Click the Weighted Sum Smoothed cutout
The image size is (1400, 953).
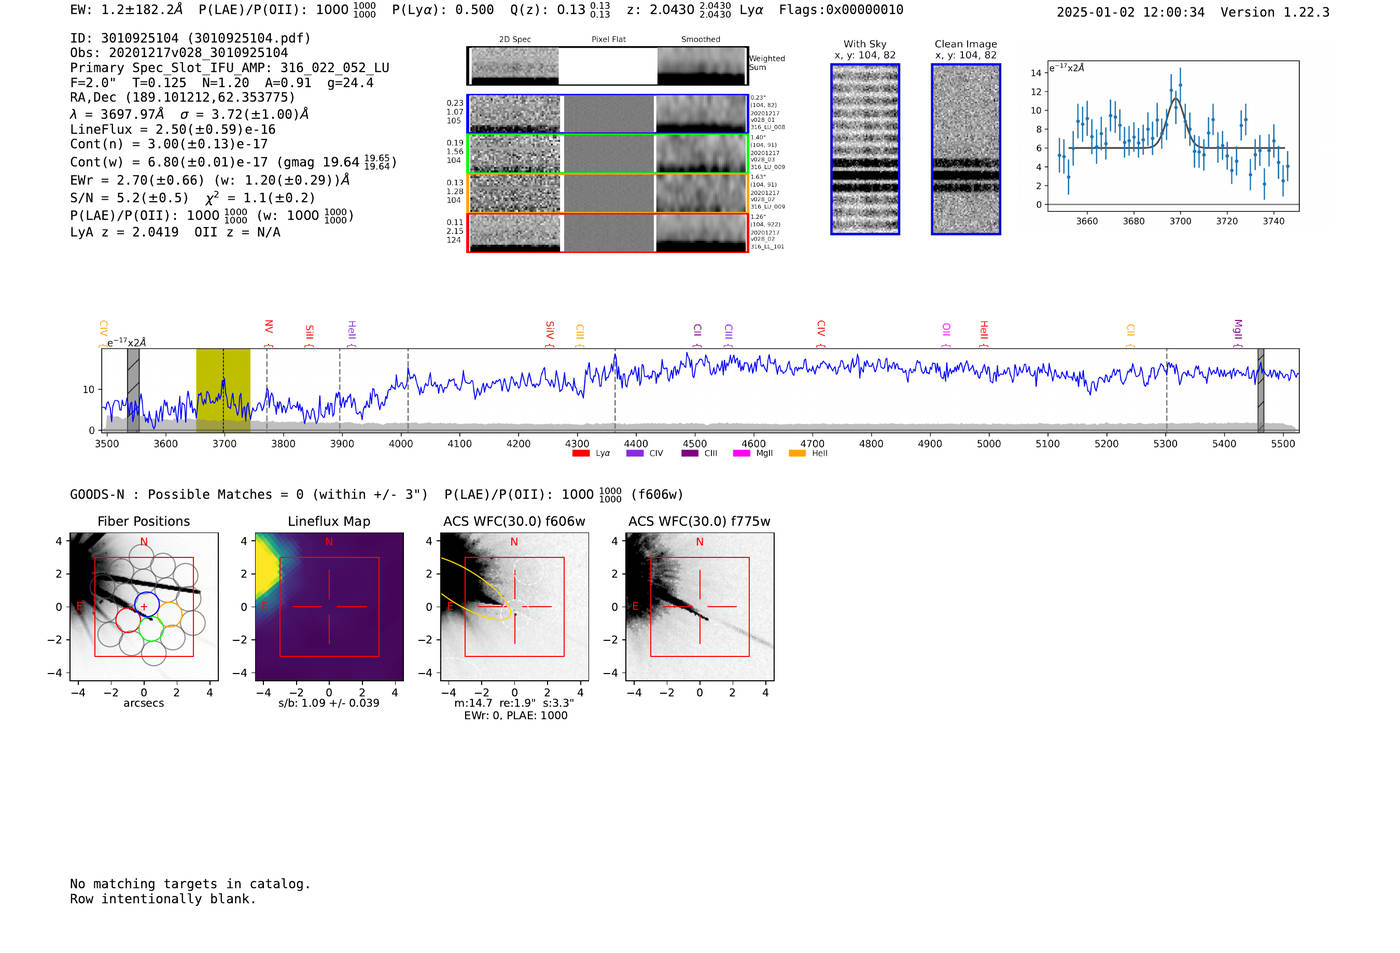702,66
